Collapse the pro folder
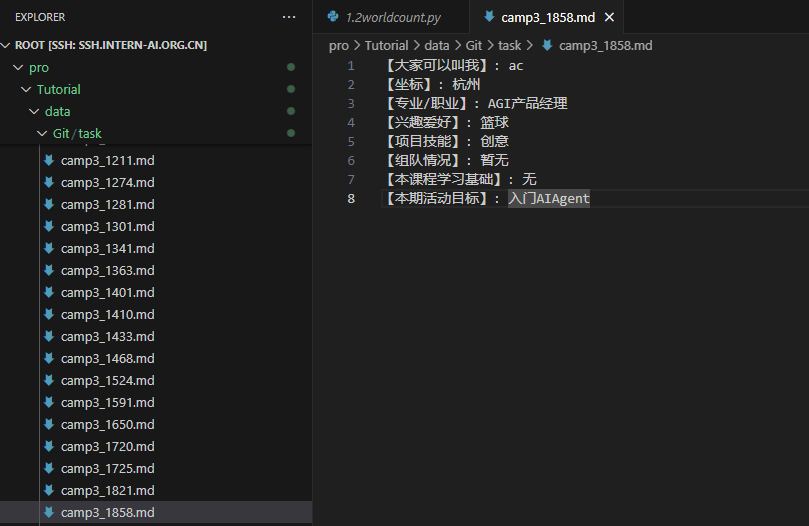 click(x=18, y=68)
